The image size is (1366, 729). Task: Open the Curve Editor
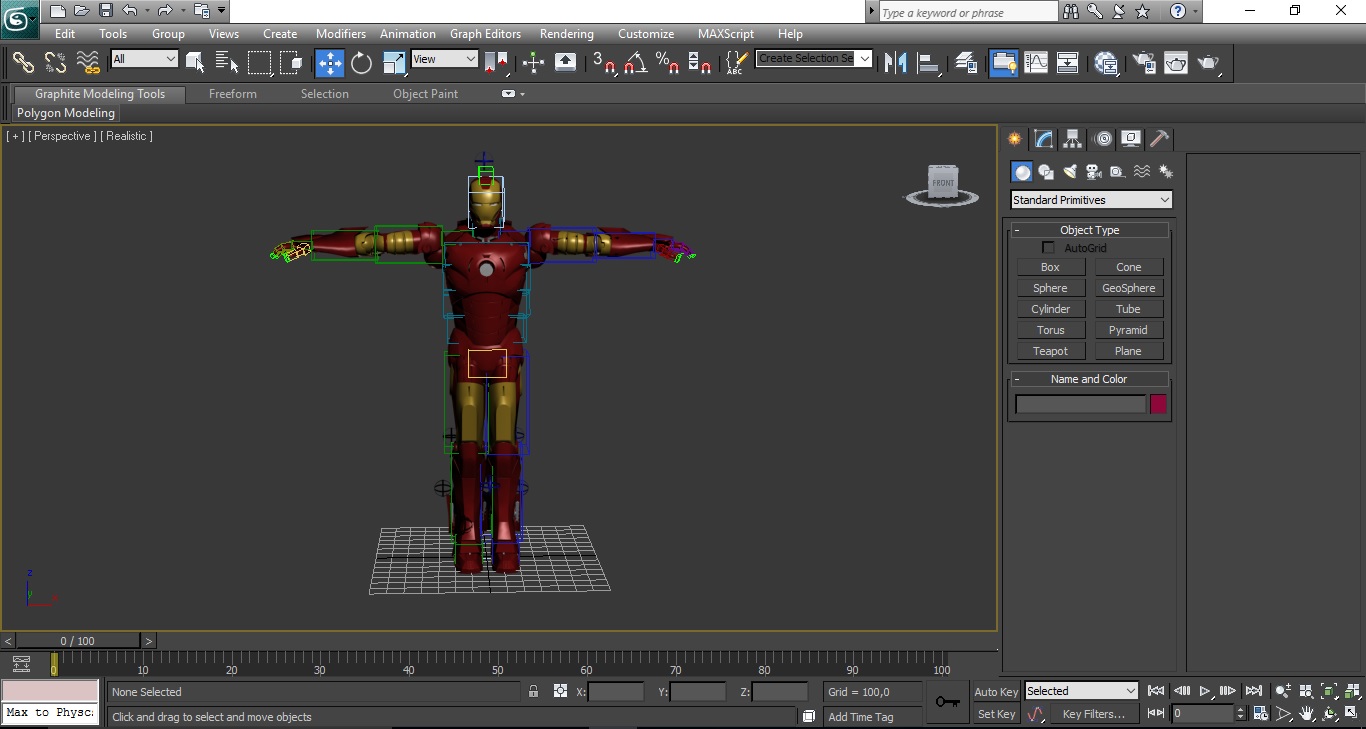[x=1036, y=62]
